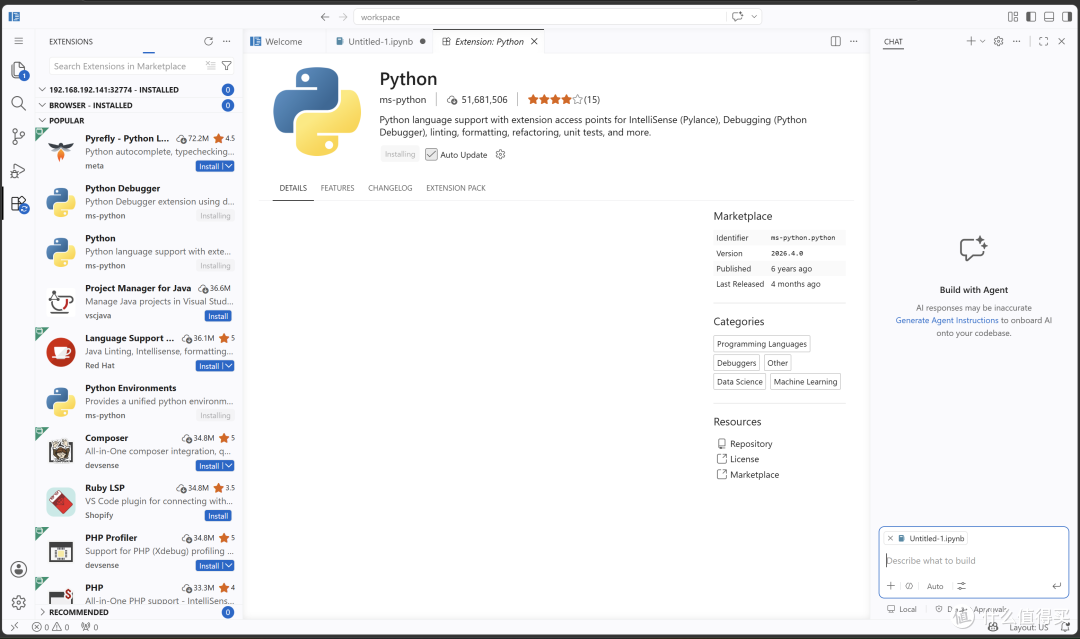The width and height of the screenshot is (1080, 639).
Task: Click the Search Extensions in Marketplace field
Action: [127, 66]
